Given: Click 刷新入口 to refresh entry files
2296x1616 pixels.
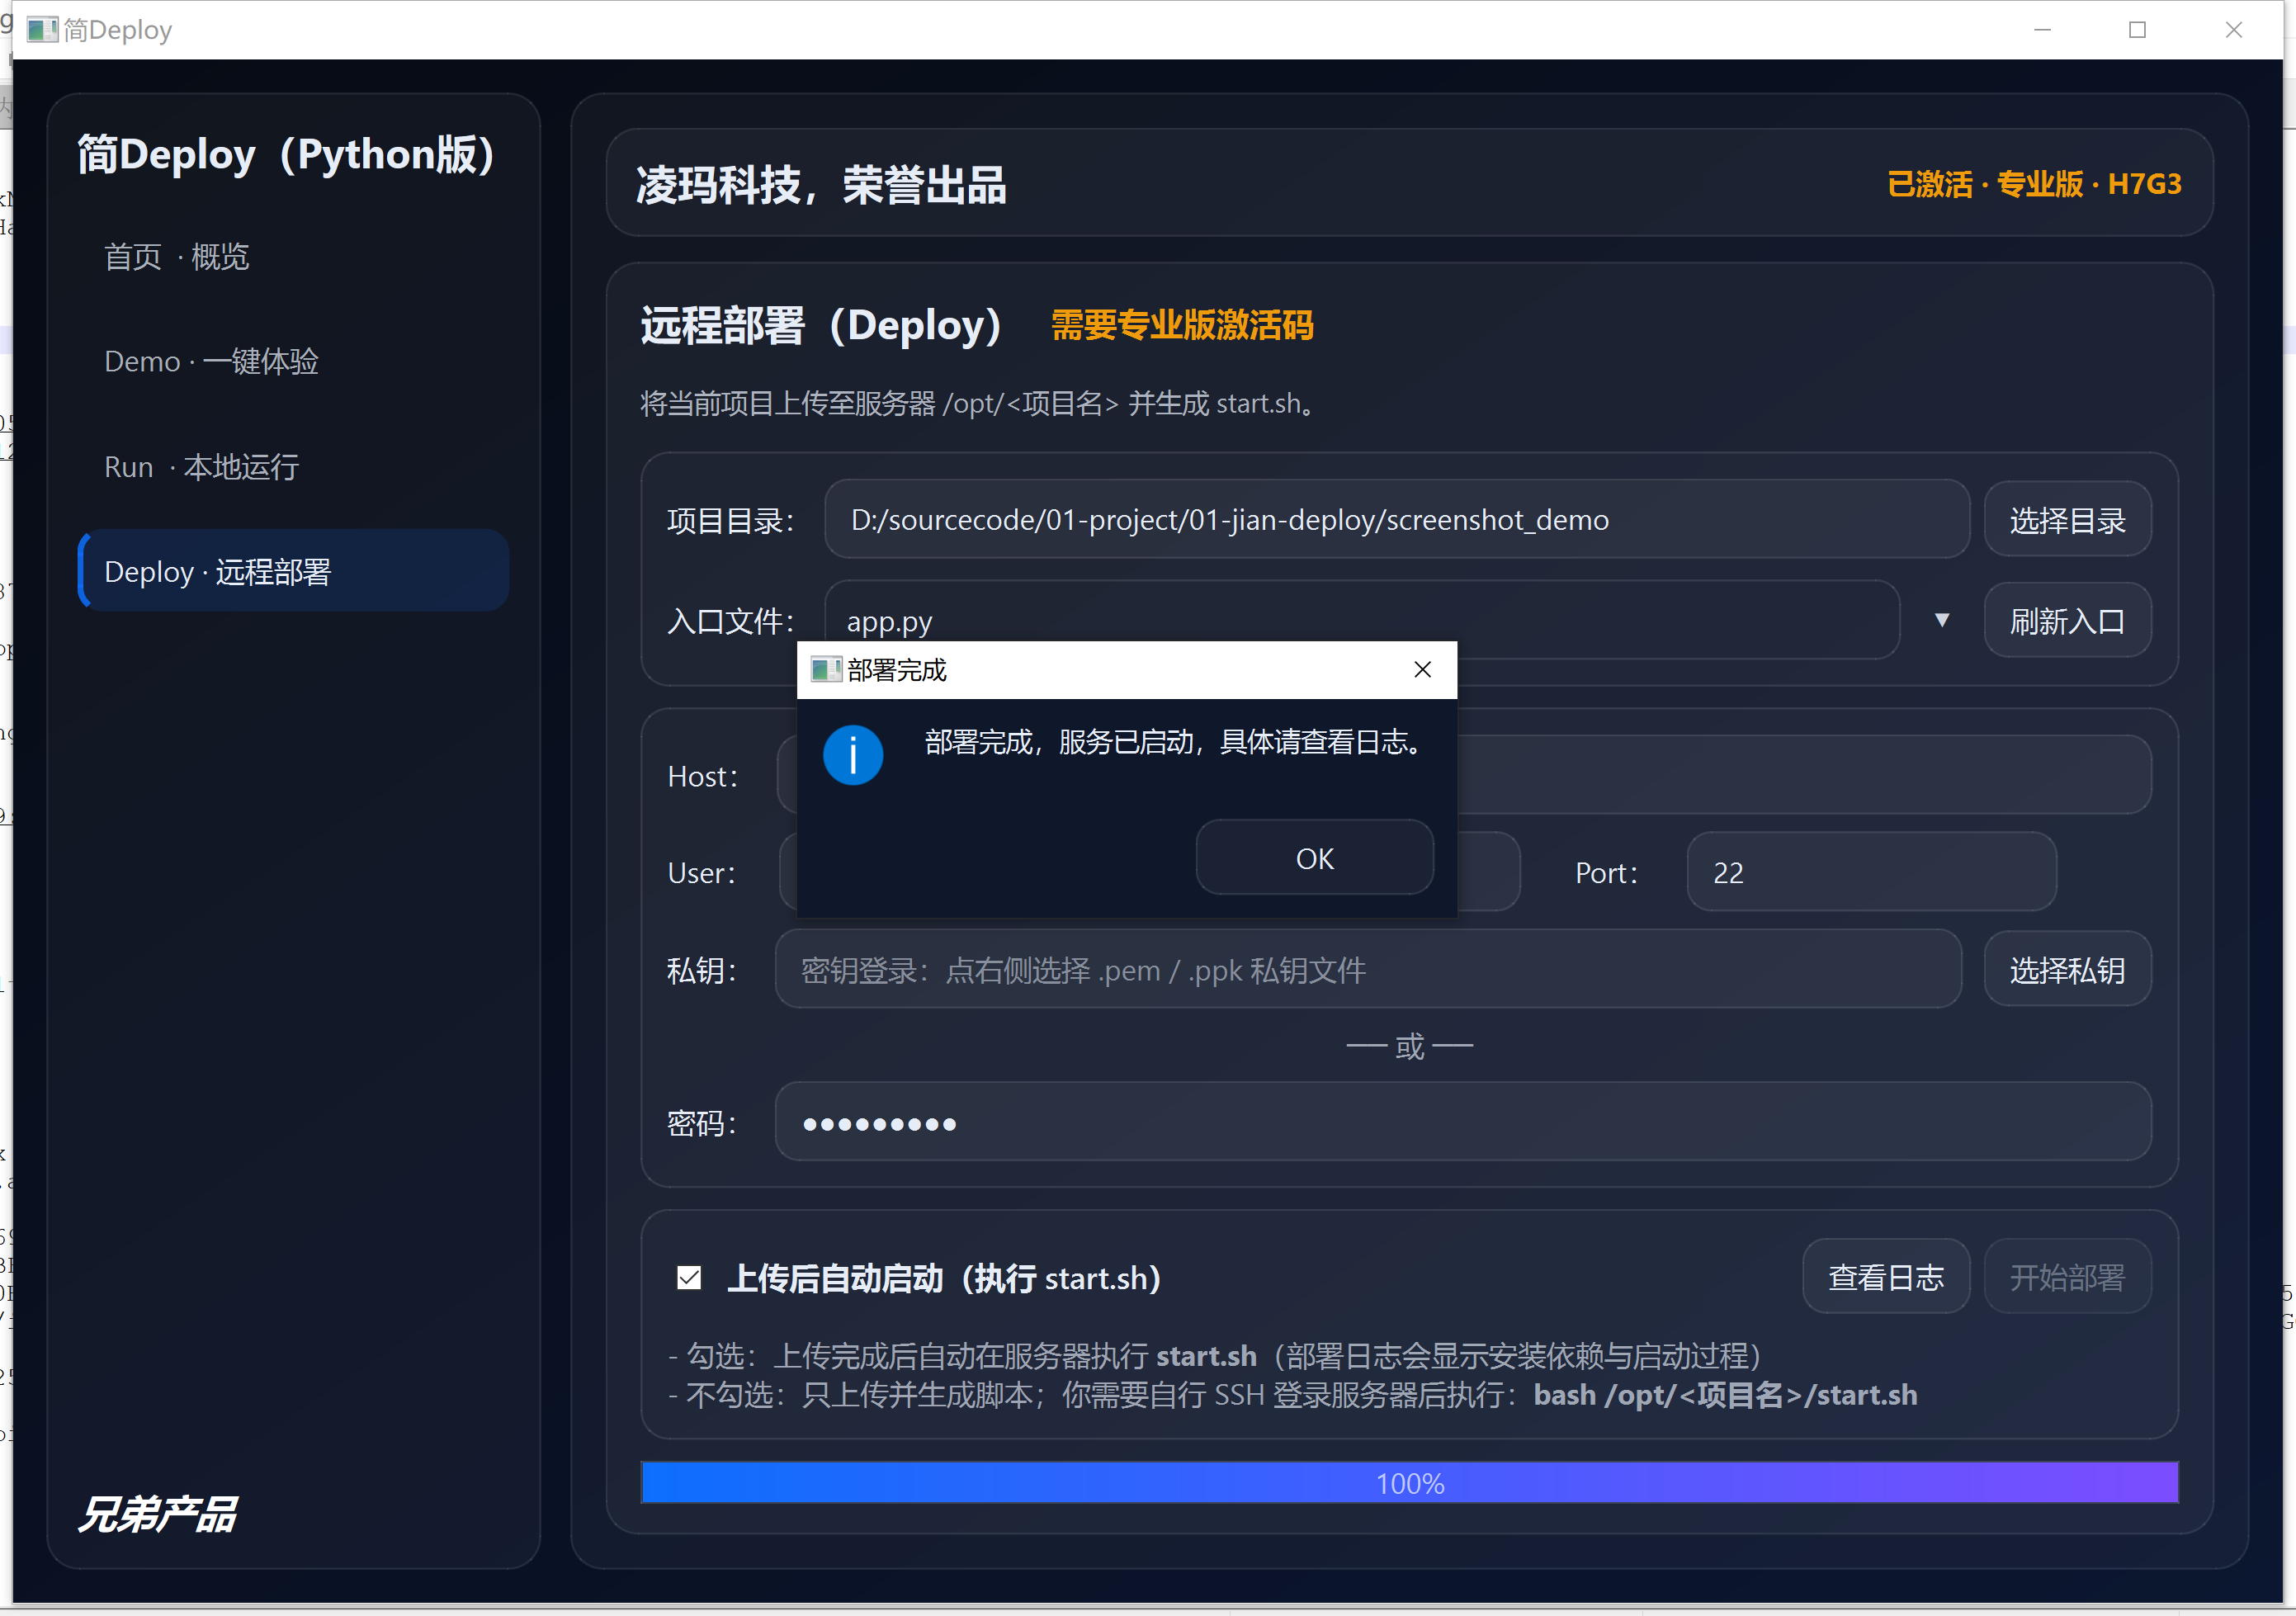Looking at the screenshot, I should click(2067, 620).
